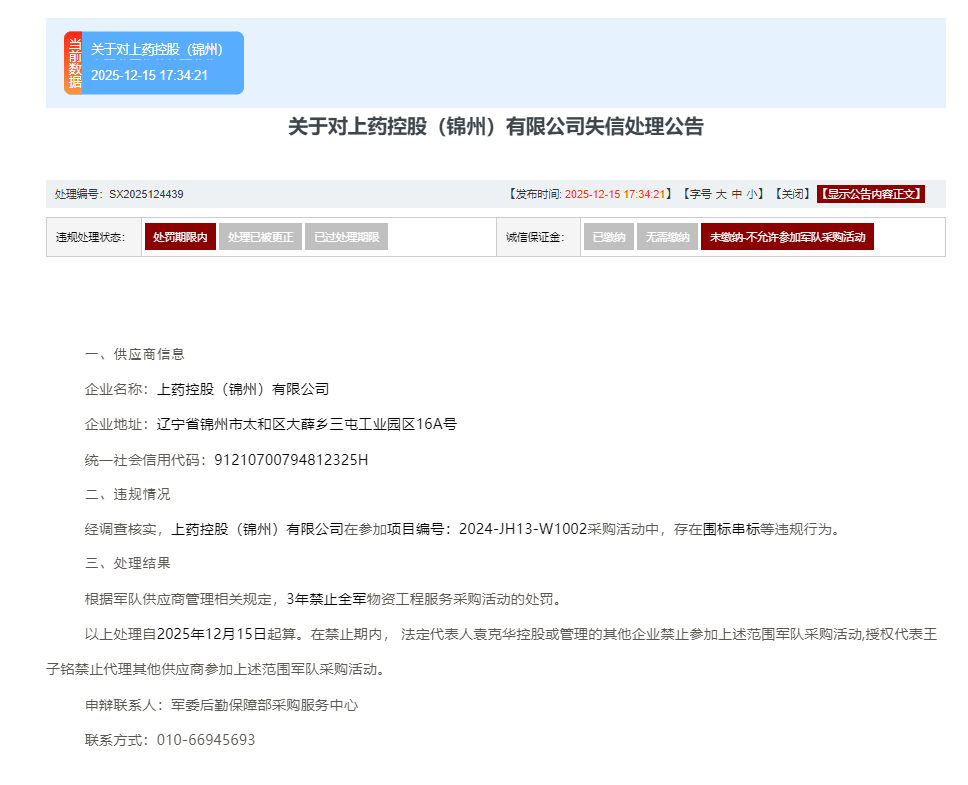Select the 无需缴纳 deposit tag
This screenshot has height=785, width=968.
(667, 237)
